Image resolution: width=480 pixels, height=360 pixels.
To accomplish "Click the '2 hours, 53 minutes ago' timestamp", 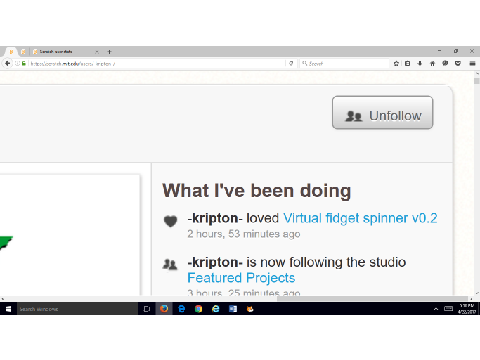I will (244, 234).
